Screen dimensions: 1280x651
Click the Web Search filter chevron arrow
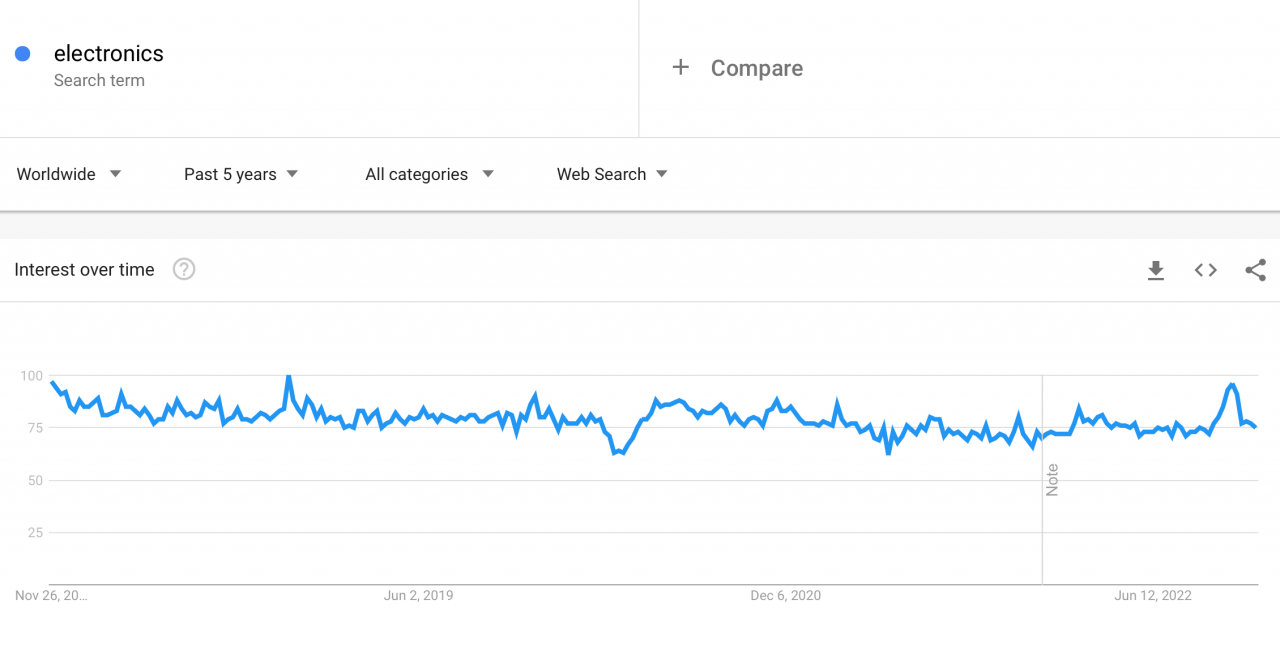coord(661,174)
